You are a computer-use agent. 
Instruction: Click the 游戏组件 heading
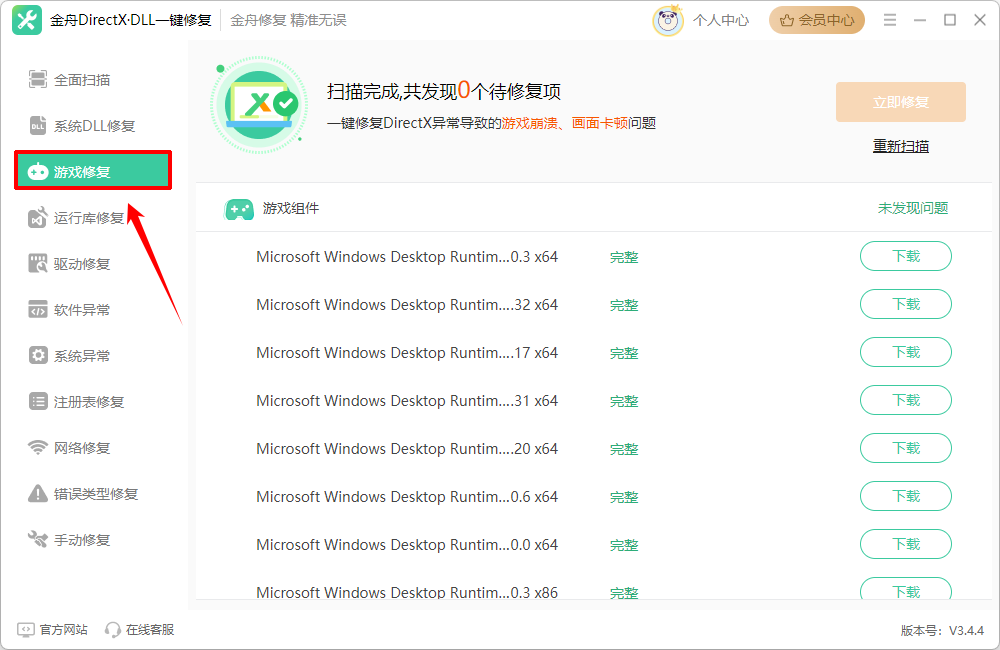pos(291,208)
